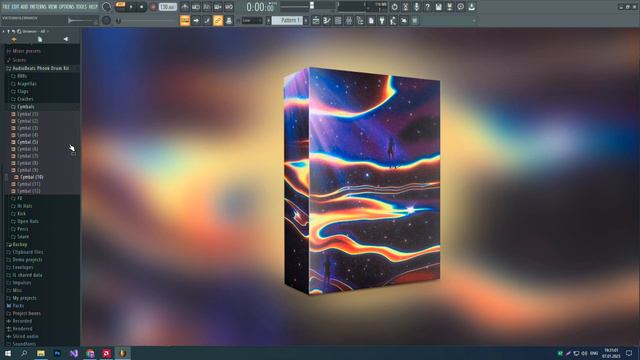Click the plus button after Pattern 1

[306, 20]
